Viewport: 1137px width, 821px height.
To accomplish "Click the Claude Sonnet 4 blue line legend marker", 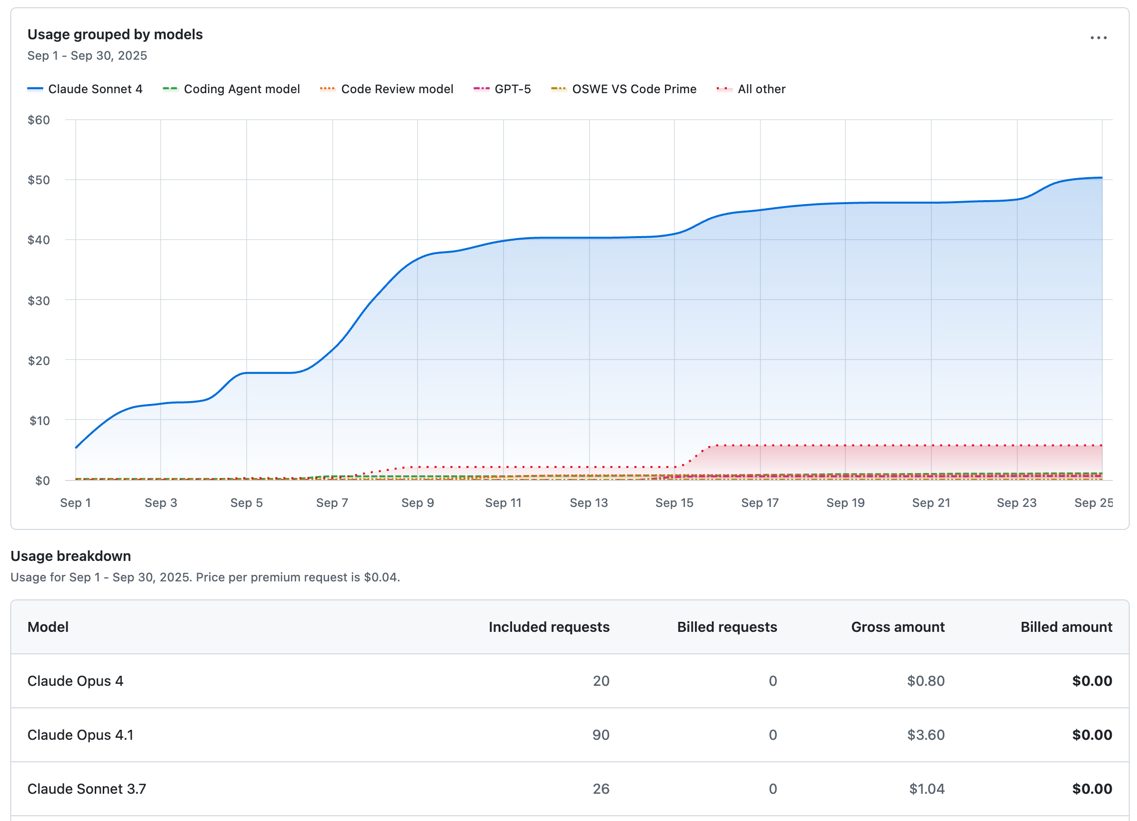I will pos(34,89).
